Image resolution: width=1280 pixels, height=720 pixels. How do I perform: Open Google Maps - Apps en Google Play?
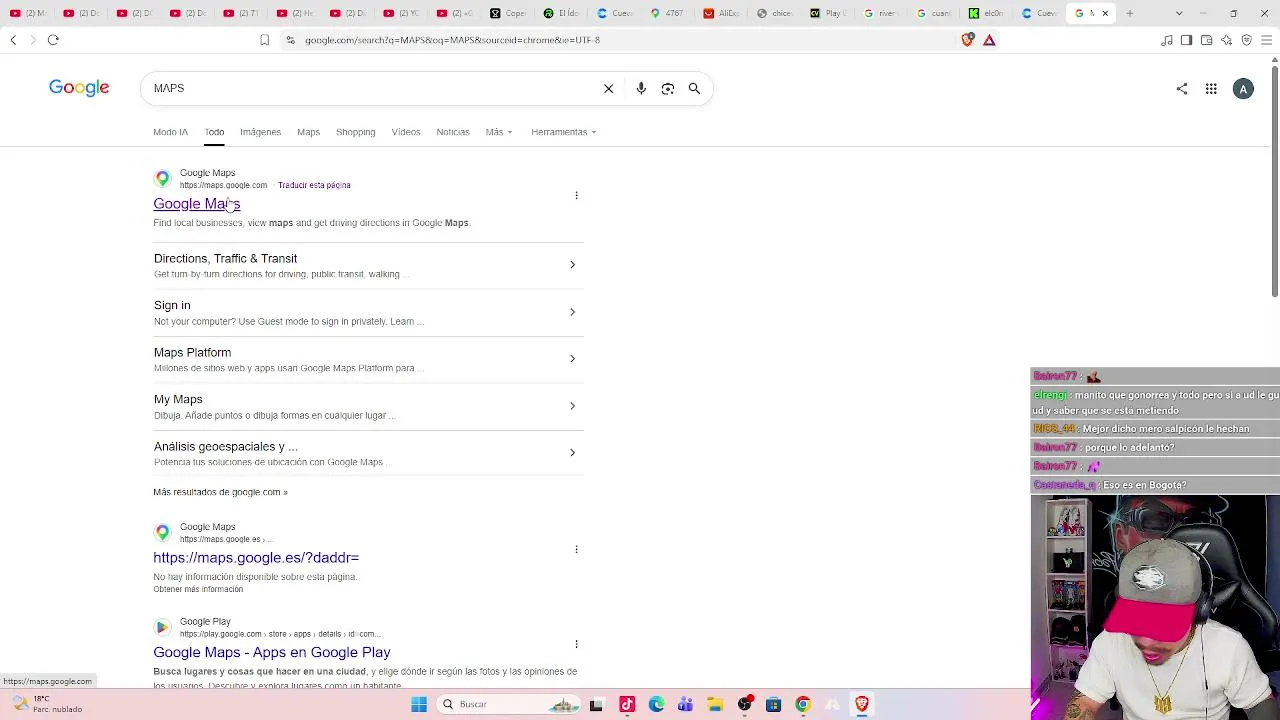272,653
